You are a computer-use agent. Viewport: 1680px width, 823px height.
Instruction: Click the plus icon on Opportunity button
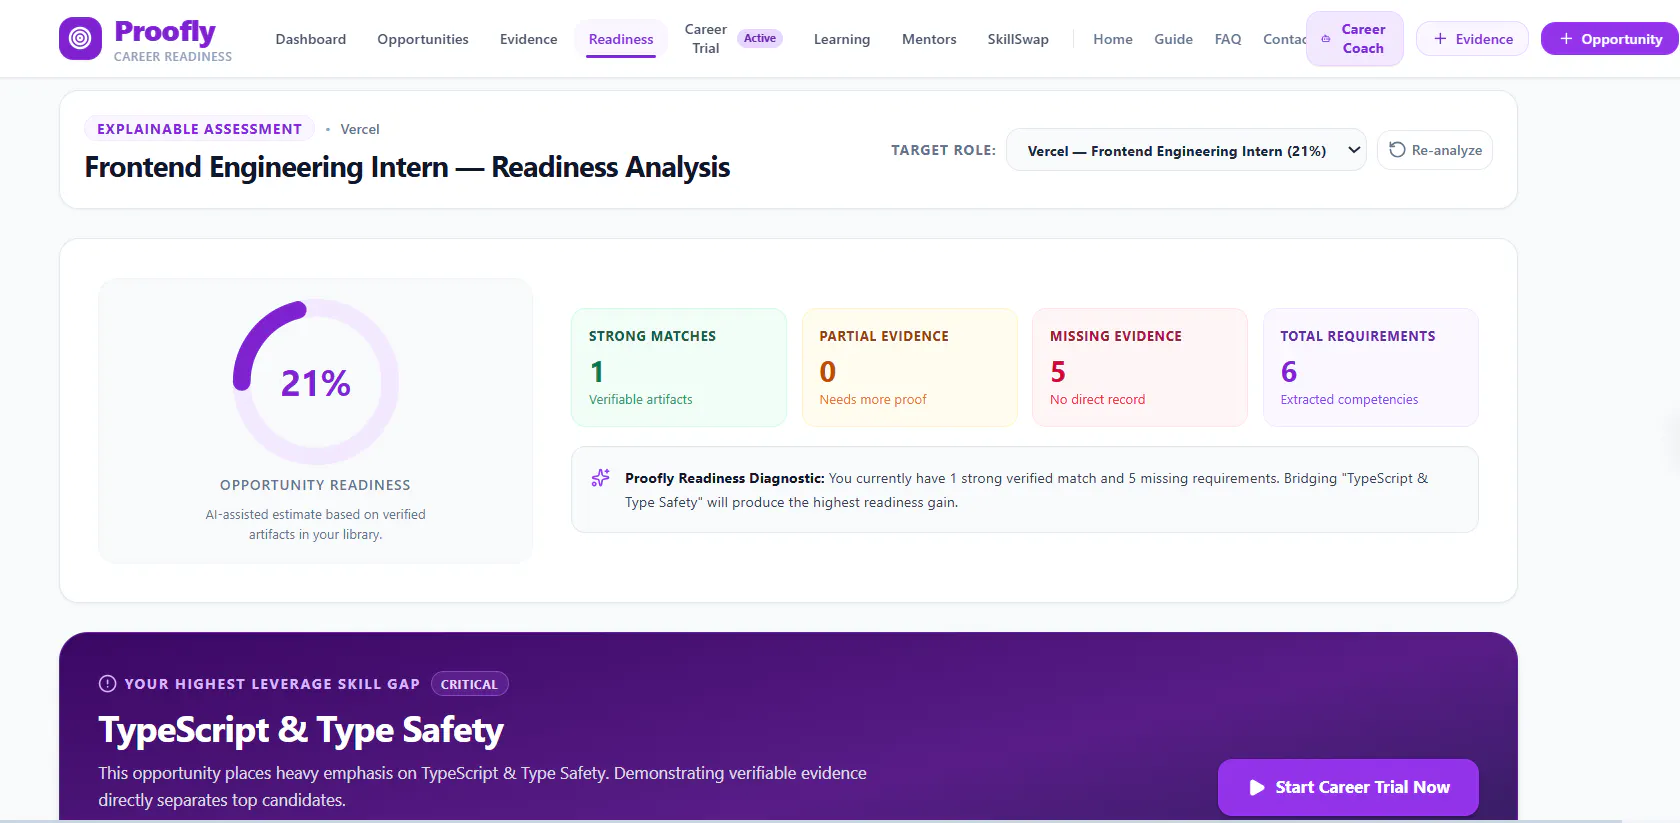point(1566,39)
